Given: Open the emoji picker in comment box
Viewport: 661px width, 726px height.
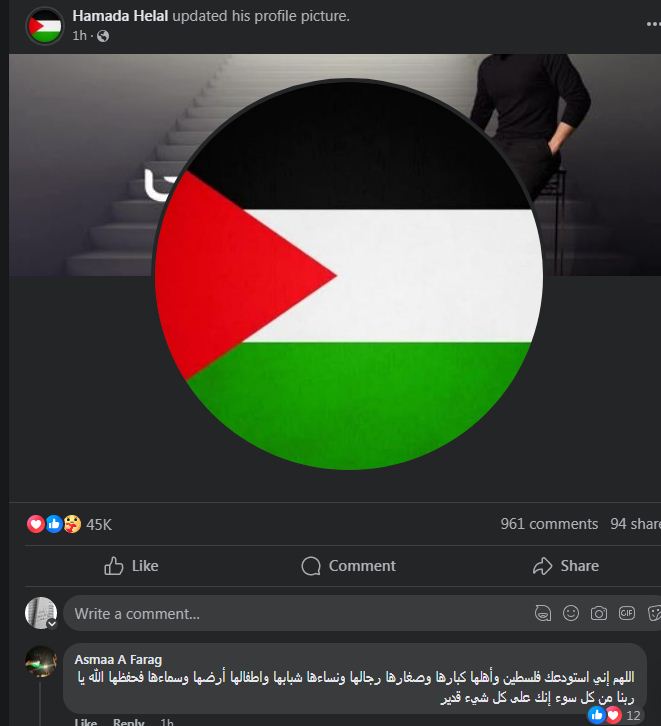Looking at the screenshot, I should coord(571,613).
